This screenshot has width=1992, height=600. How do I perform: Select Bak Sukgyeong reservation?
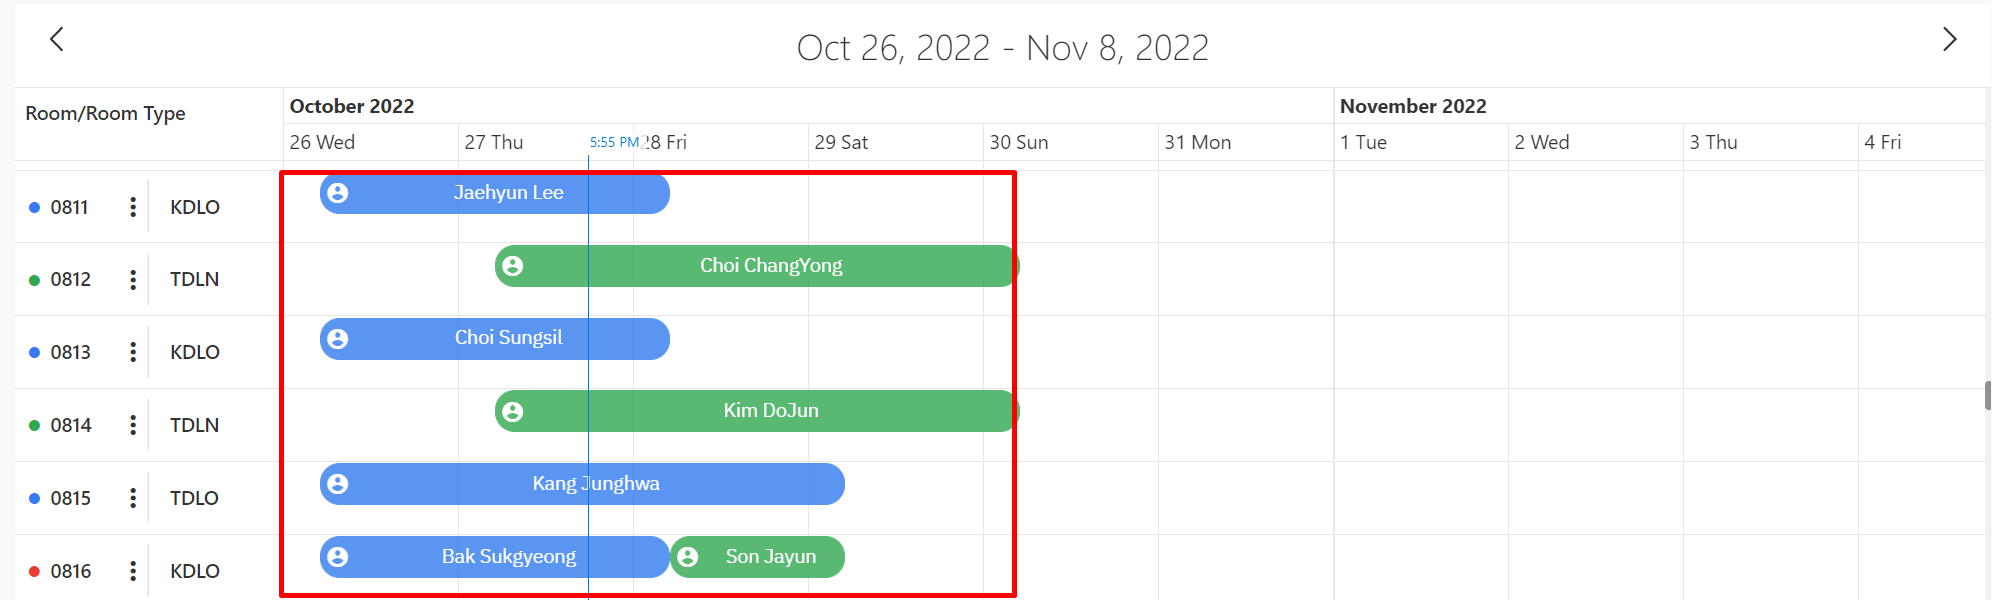[508, 557]
